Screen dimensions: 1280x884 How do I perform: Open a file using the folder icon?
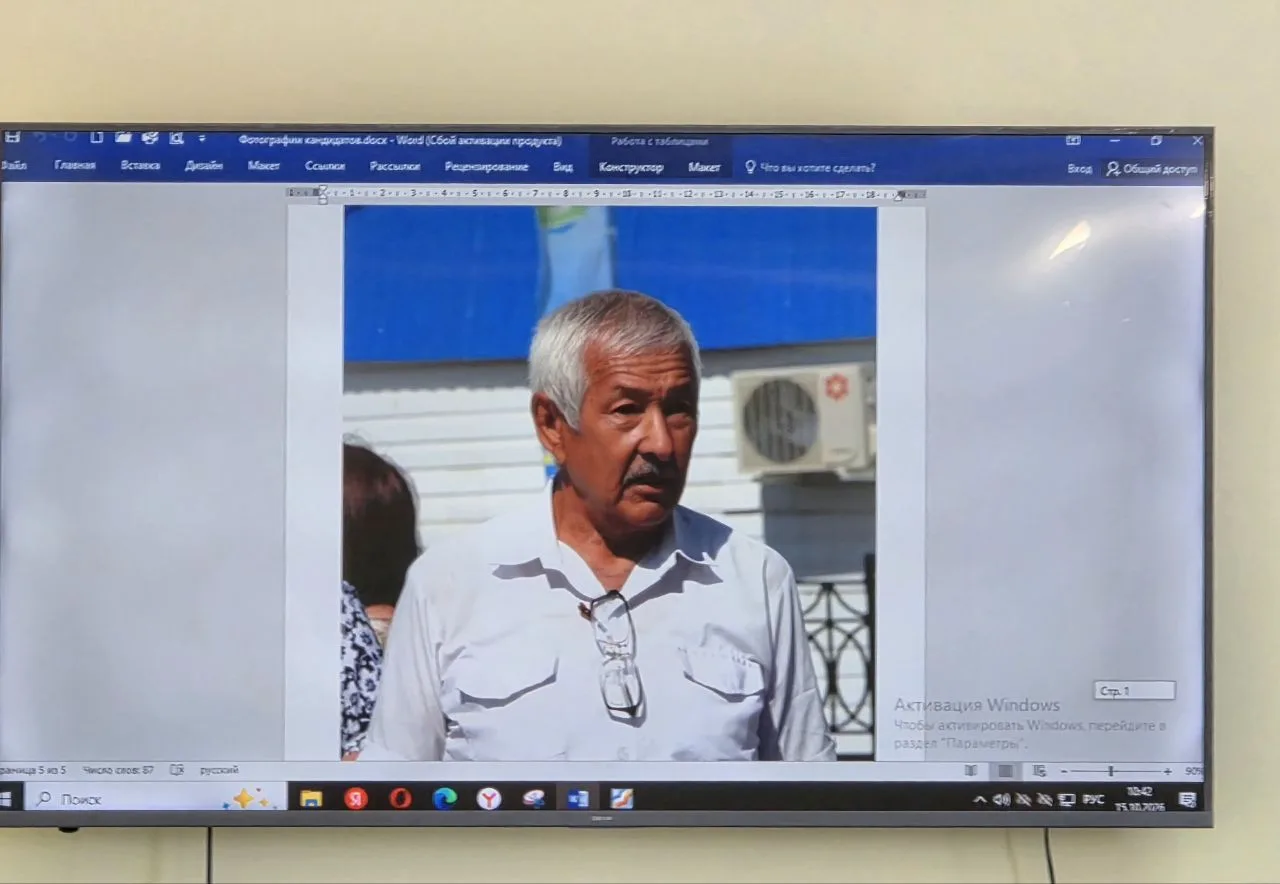(123, 138)
